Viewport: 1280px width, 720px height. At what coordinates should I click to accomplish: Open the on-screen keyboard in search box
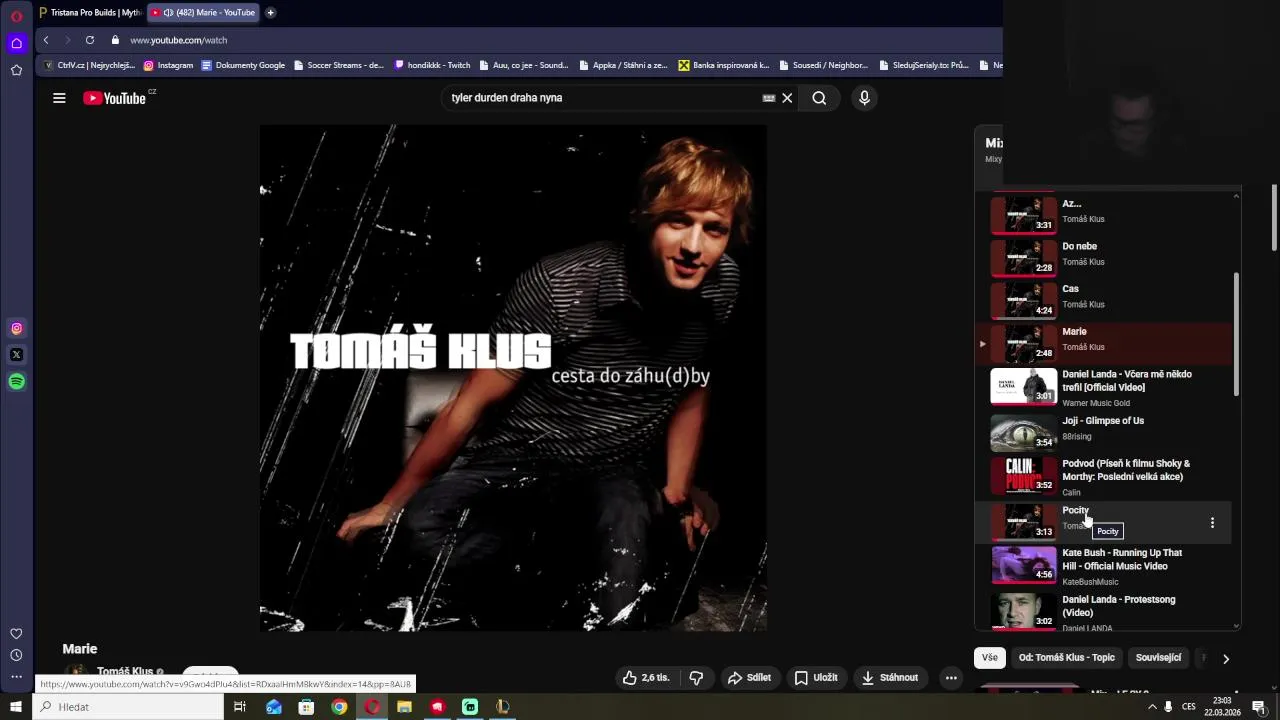[769, 98]
